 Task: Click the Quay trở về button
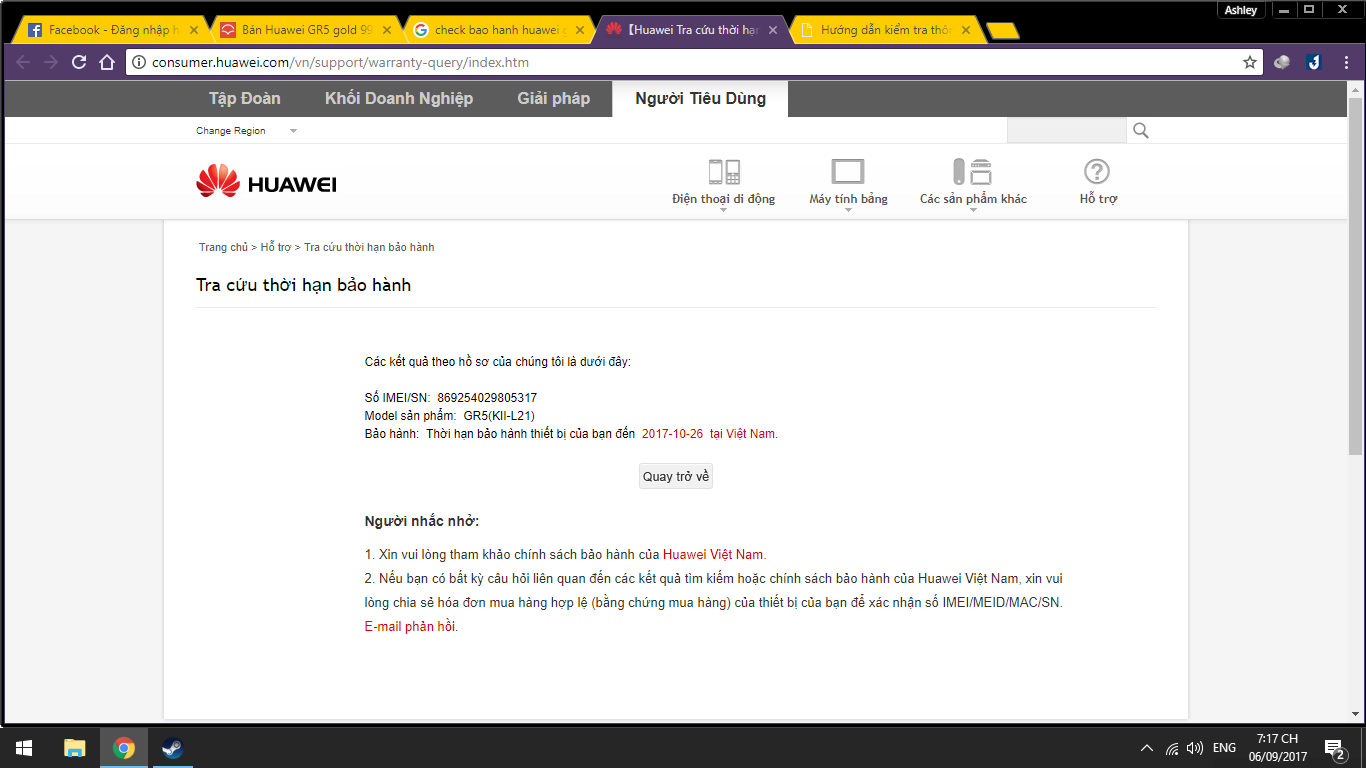676,476
